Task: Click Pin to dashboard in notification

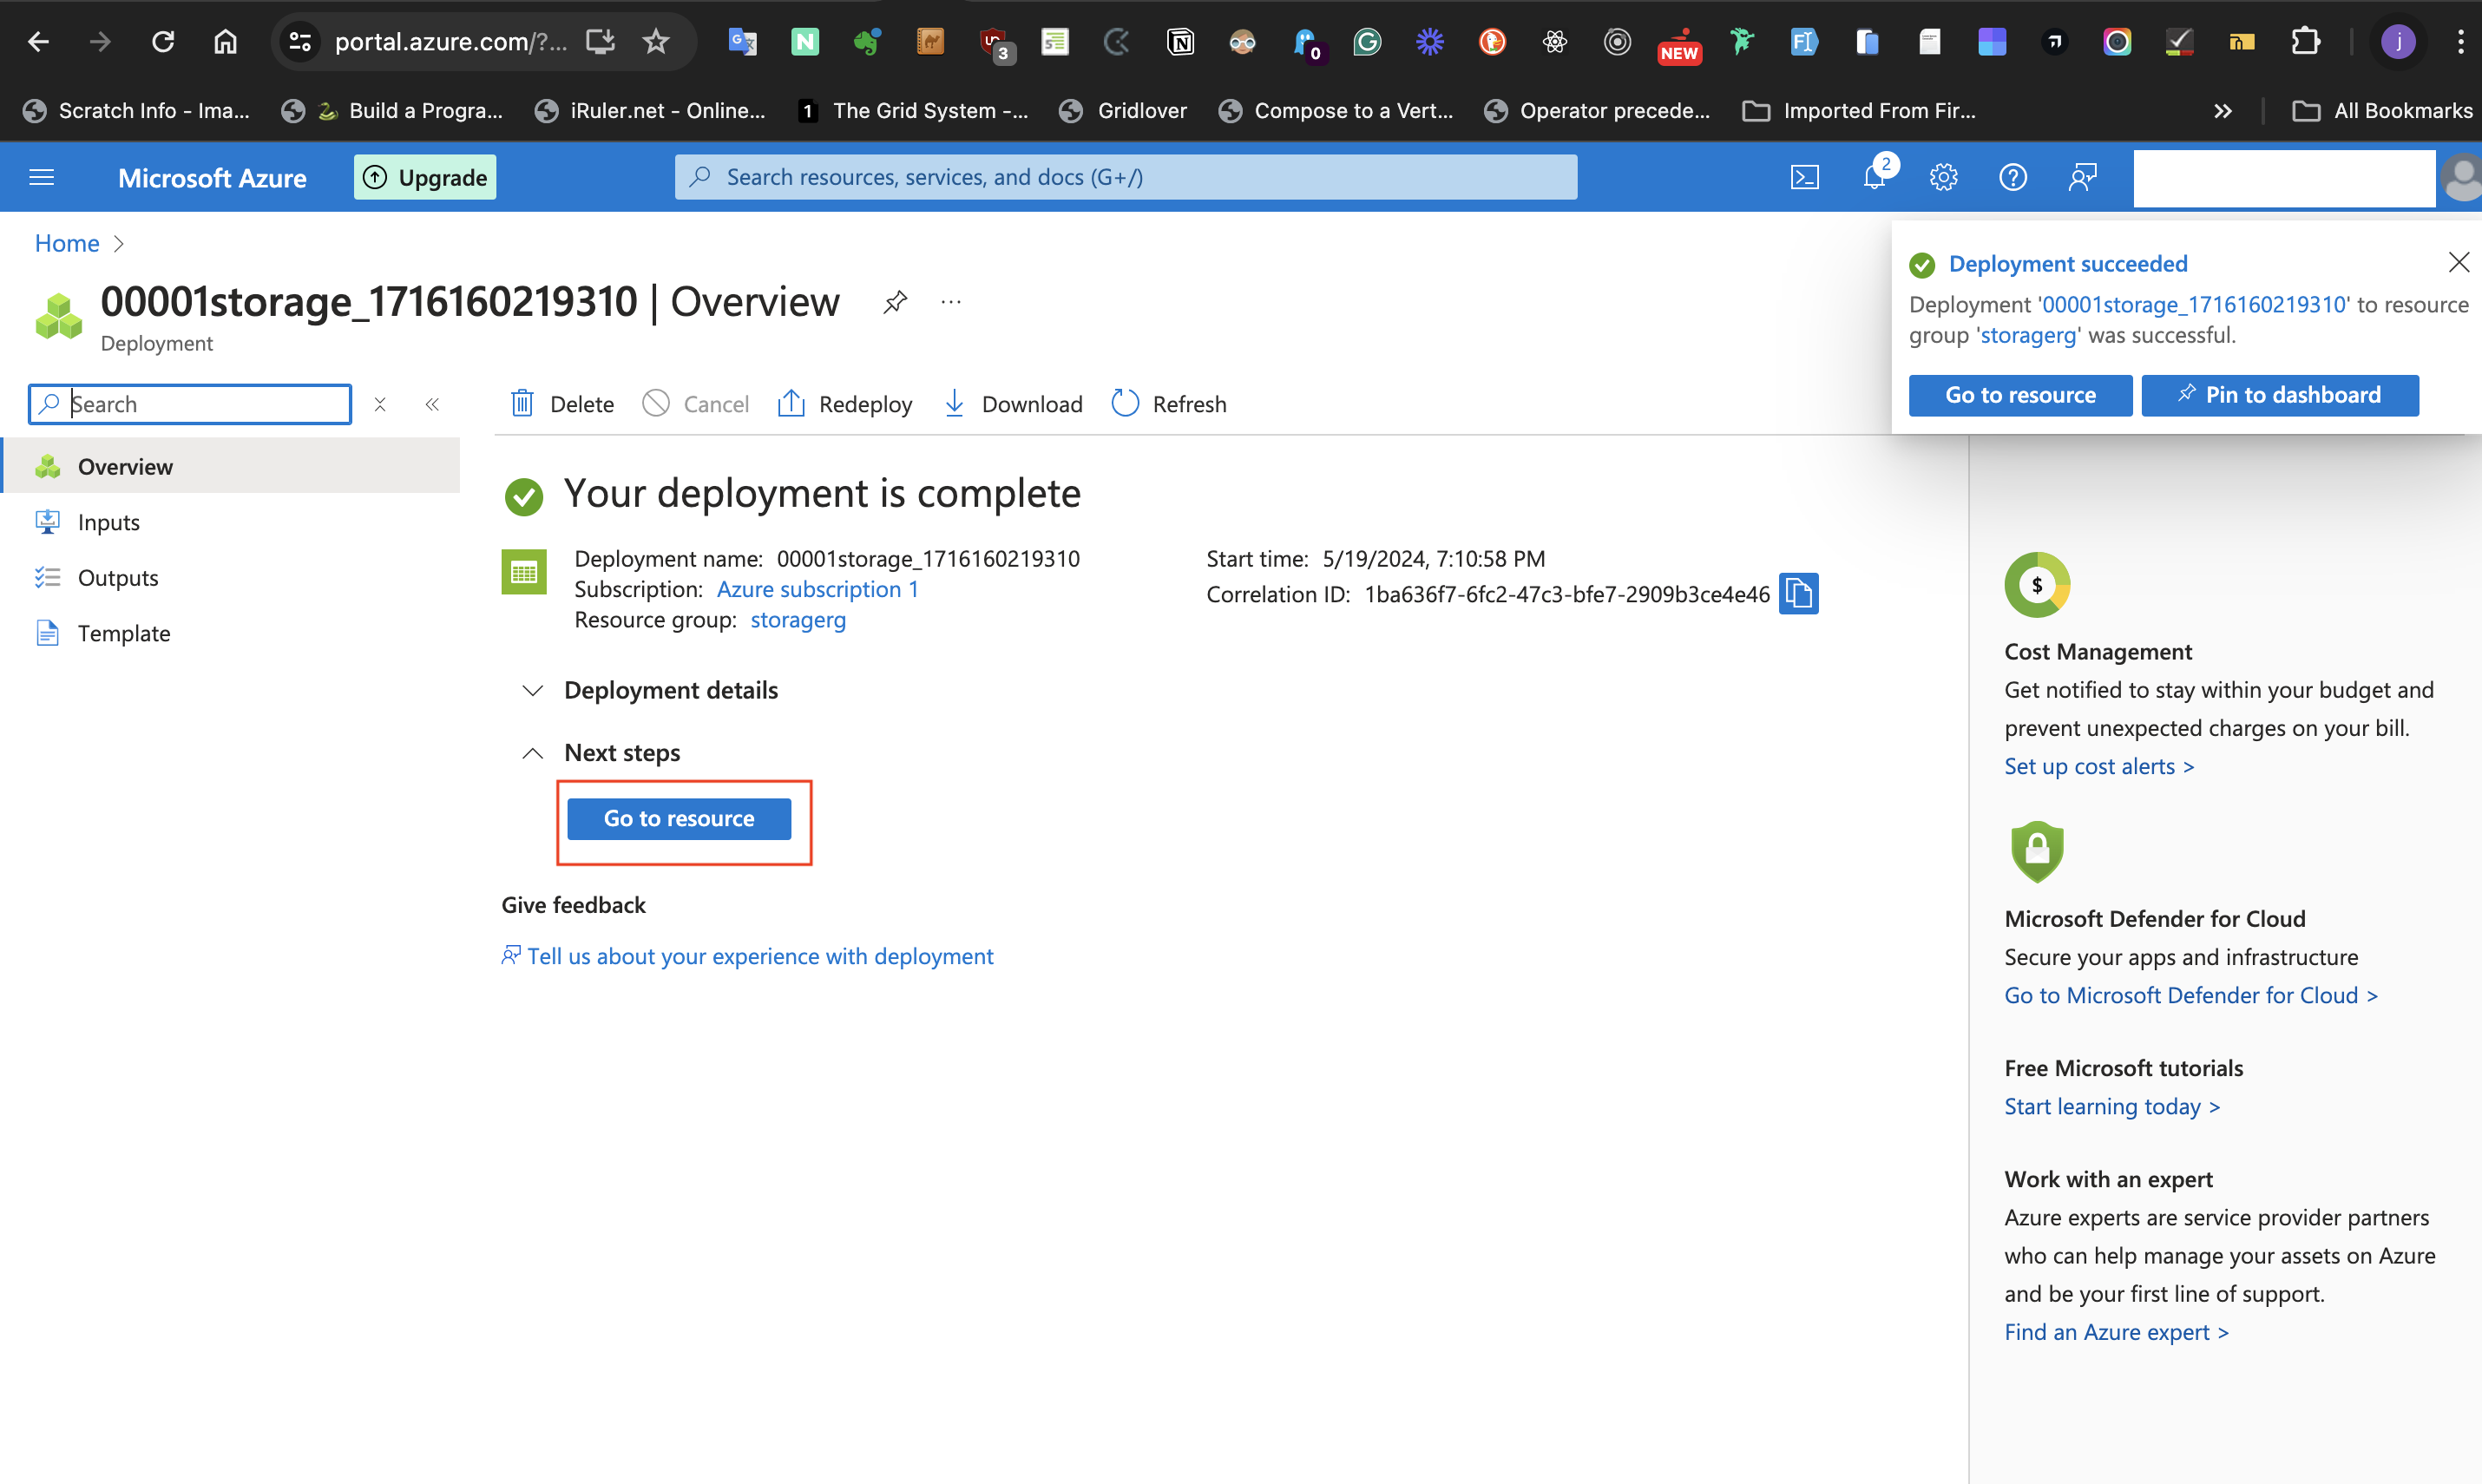Action: tap(2279, 395)
